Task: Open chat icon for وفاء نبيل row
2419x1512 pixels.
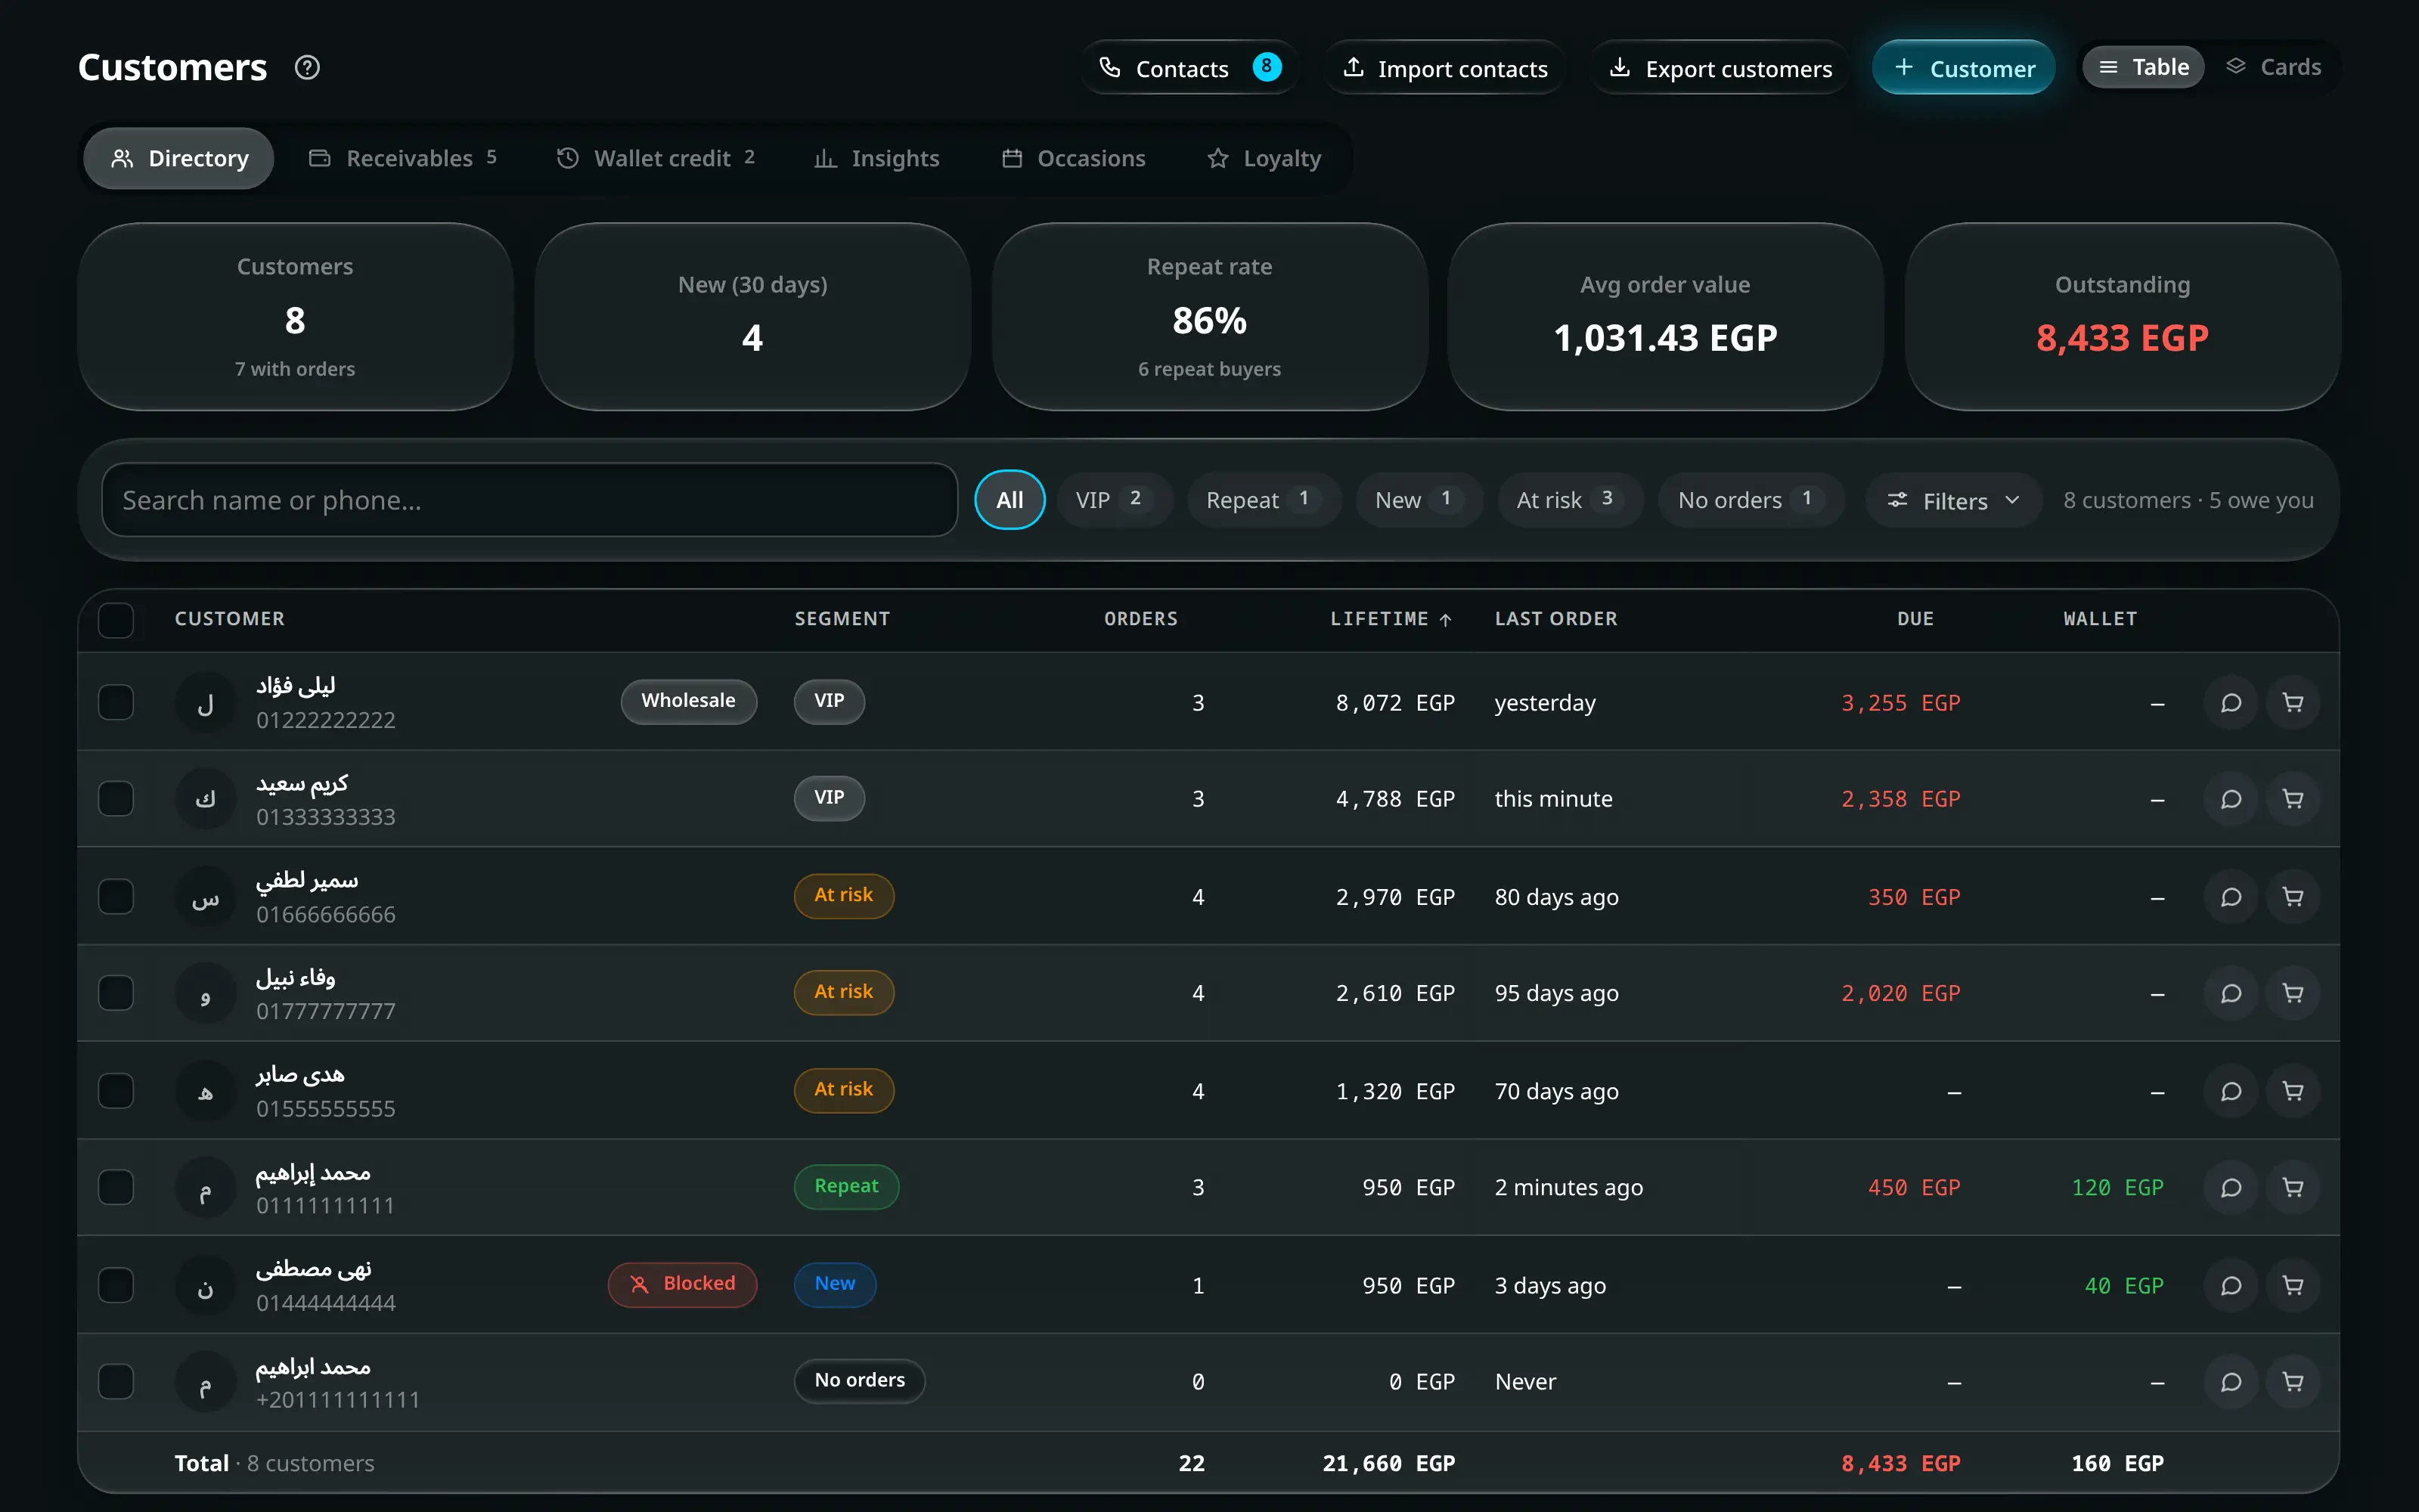Action: tap(2230, 993)
